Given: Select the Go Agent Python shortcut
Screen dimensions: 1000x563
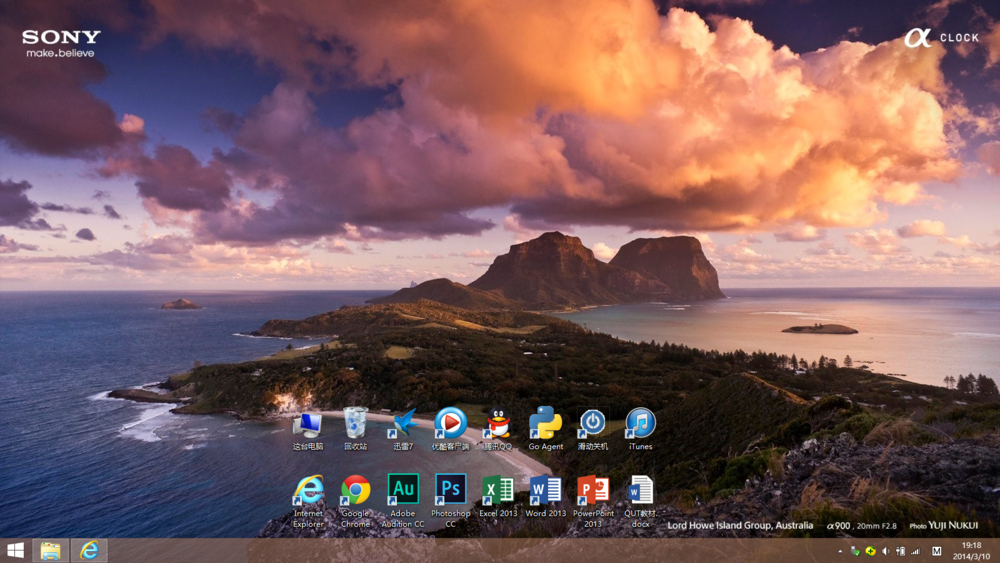Looking at the screenshot, I should (x=545, y=429).
